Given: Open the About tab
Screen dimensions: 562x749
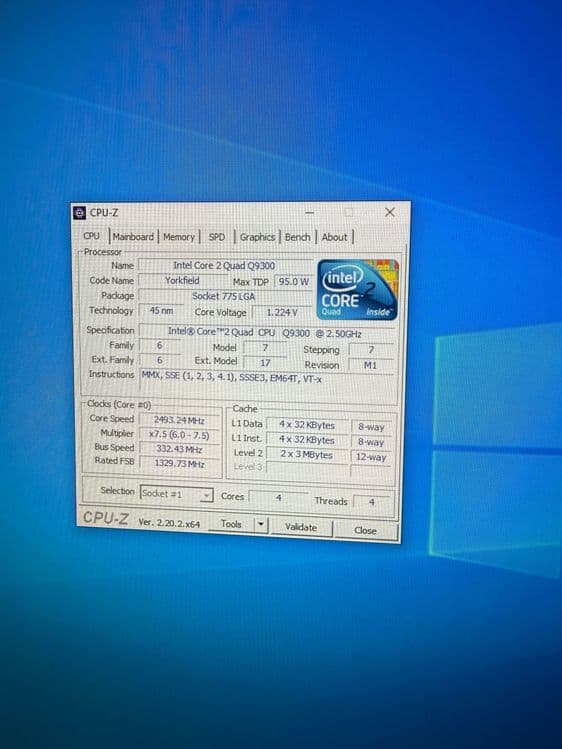Looking at the screenshot, I should pos(334,237).
